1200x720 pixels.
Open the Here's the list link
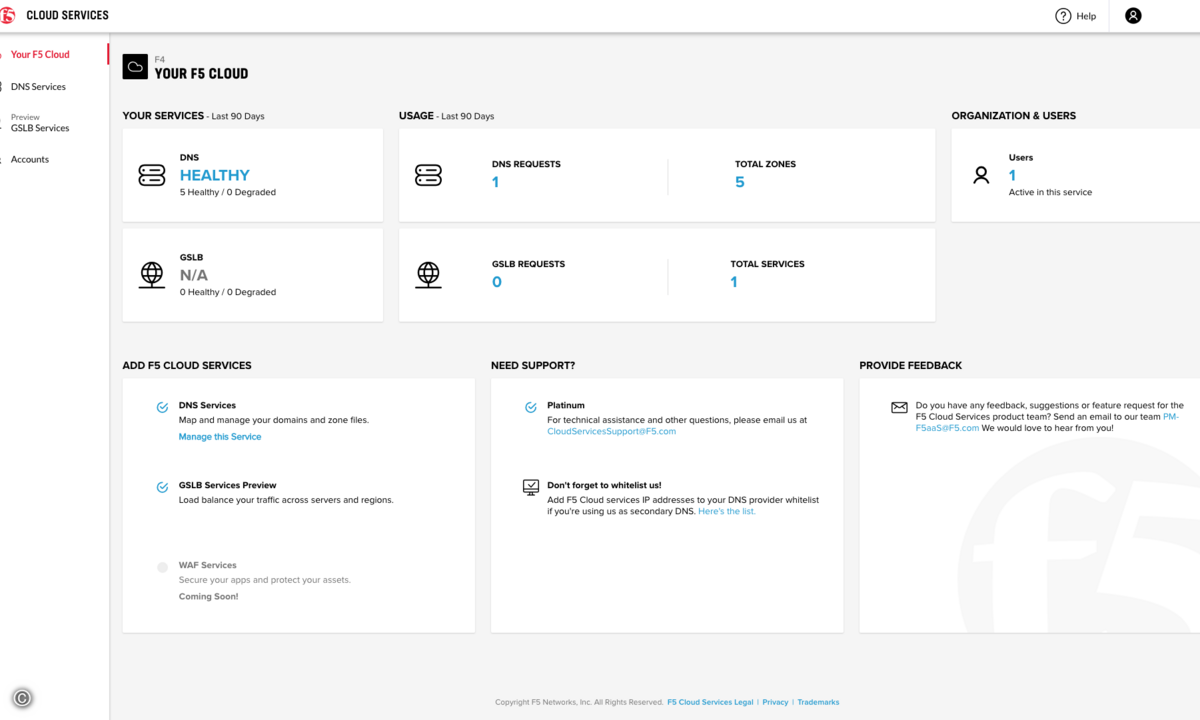pos(727,511)
